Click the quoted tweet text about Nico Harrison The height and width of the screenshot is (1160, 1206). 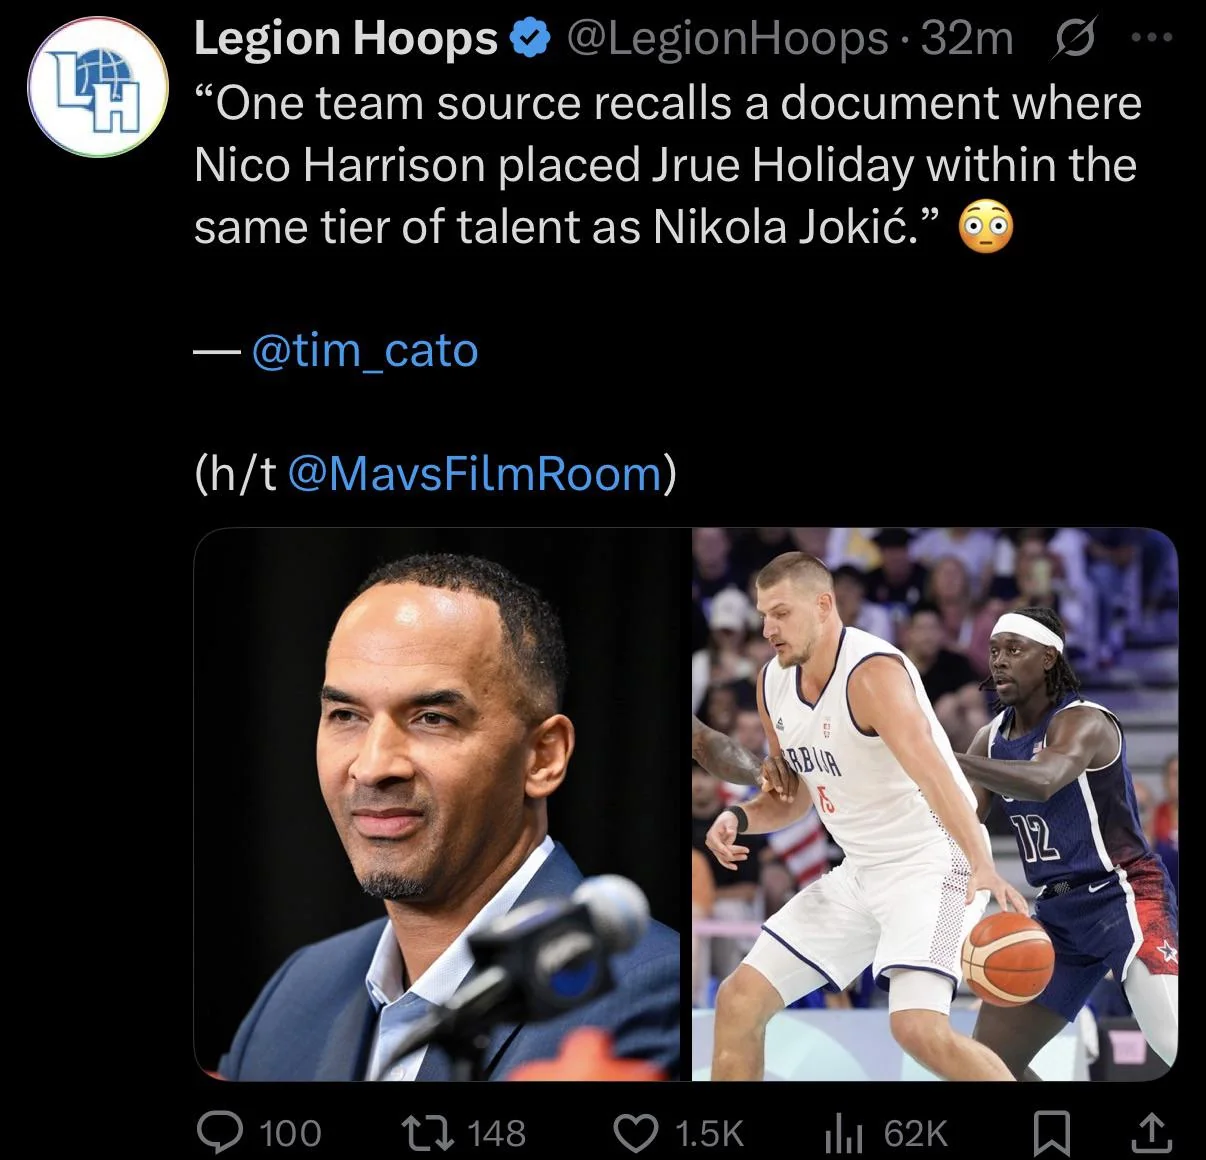tap(665, 165)
